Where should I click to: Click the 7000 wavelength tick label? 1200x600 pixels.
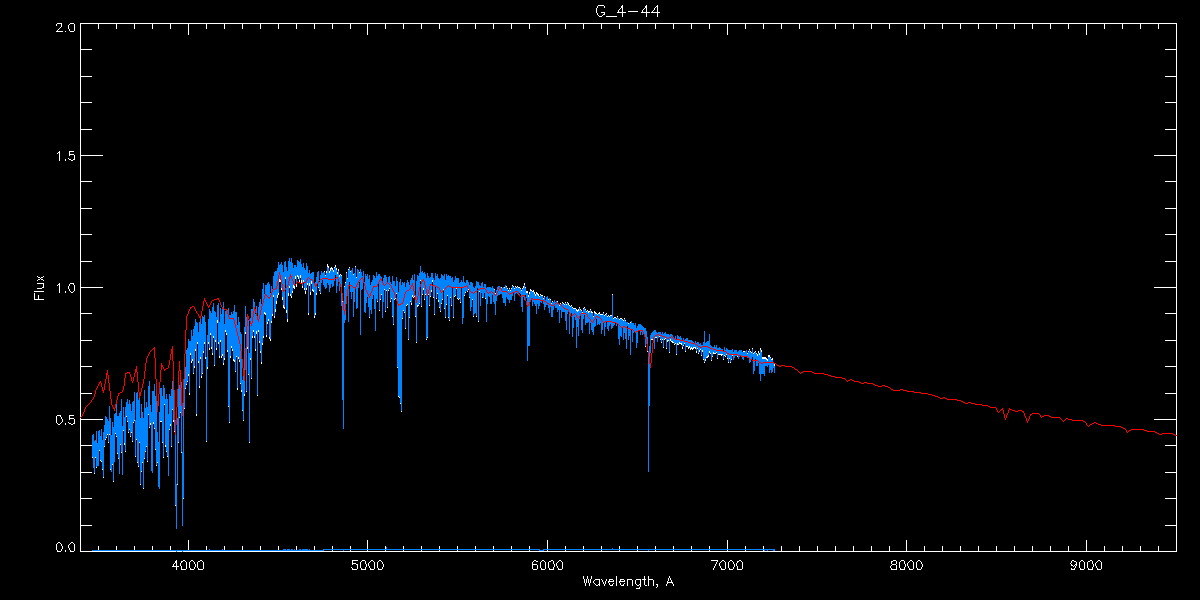coord(727,565)
